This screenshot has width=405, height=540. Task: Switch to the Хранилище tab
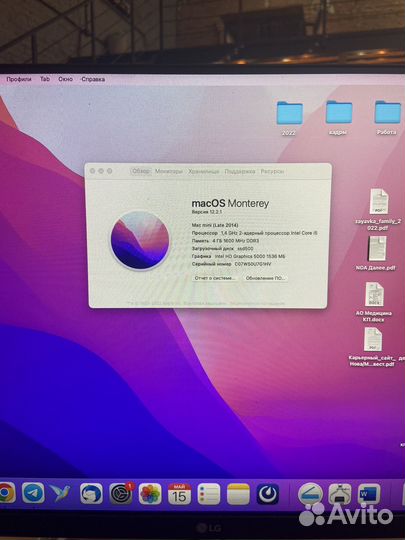click(204, 171)
